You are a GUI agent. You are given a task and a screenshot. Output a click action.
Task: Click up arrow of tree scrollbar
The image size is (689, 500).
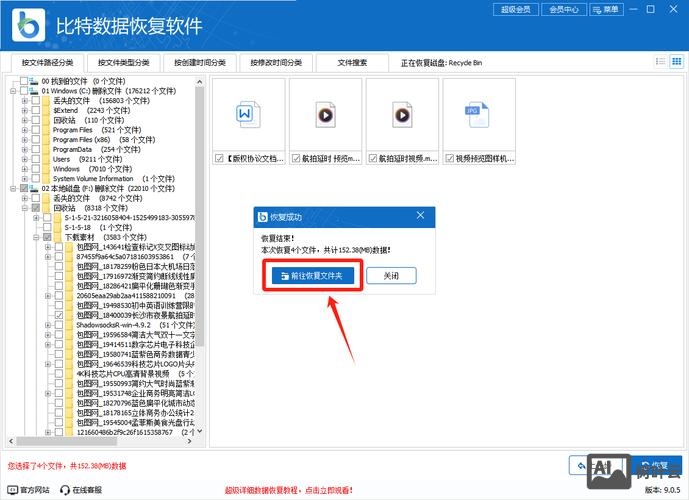click(x=200, y=82)
